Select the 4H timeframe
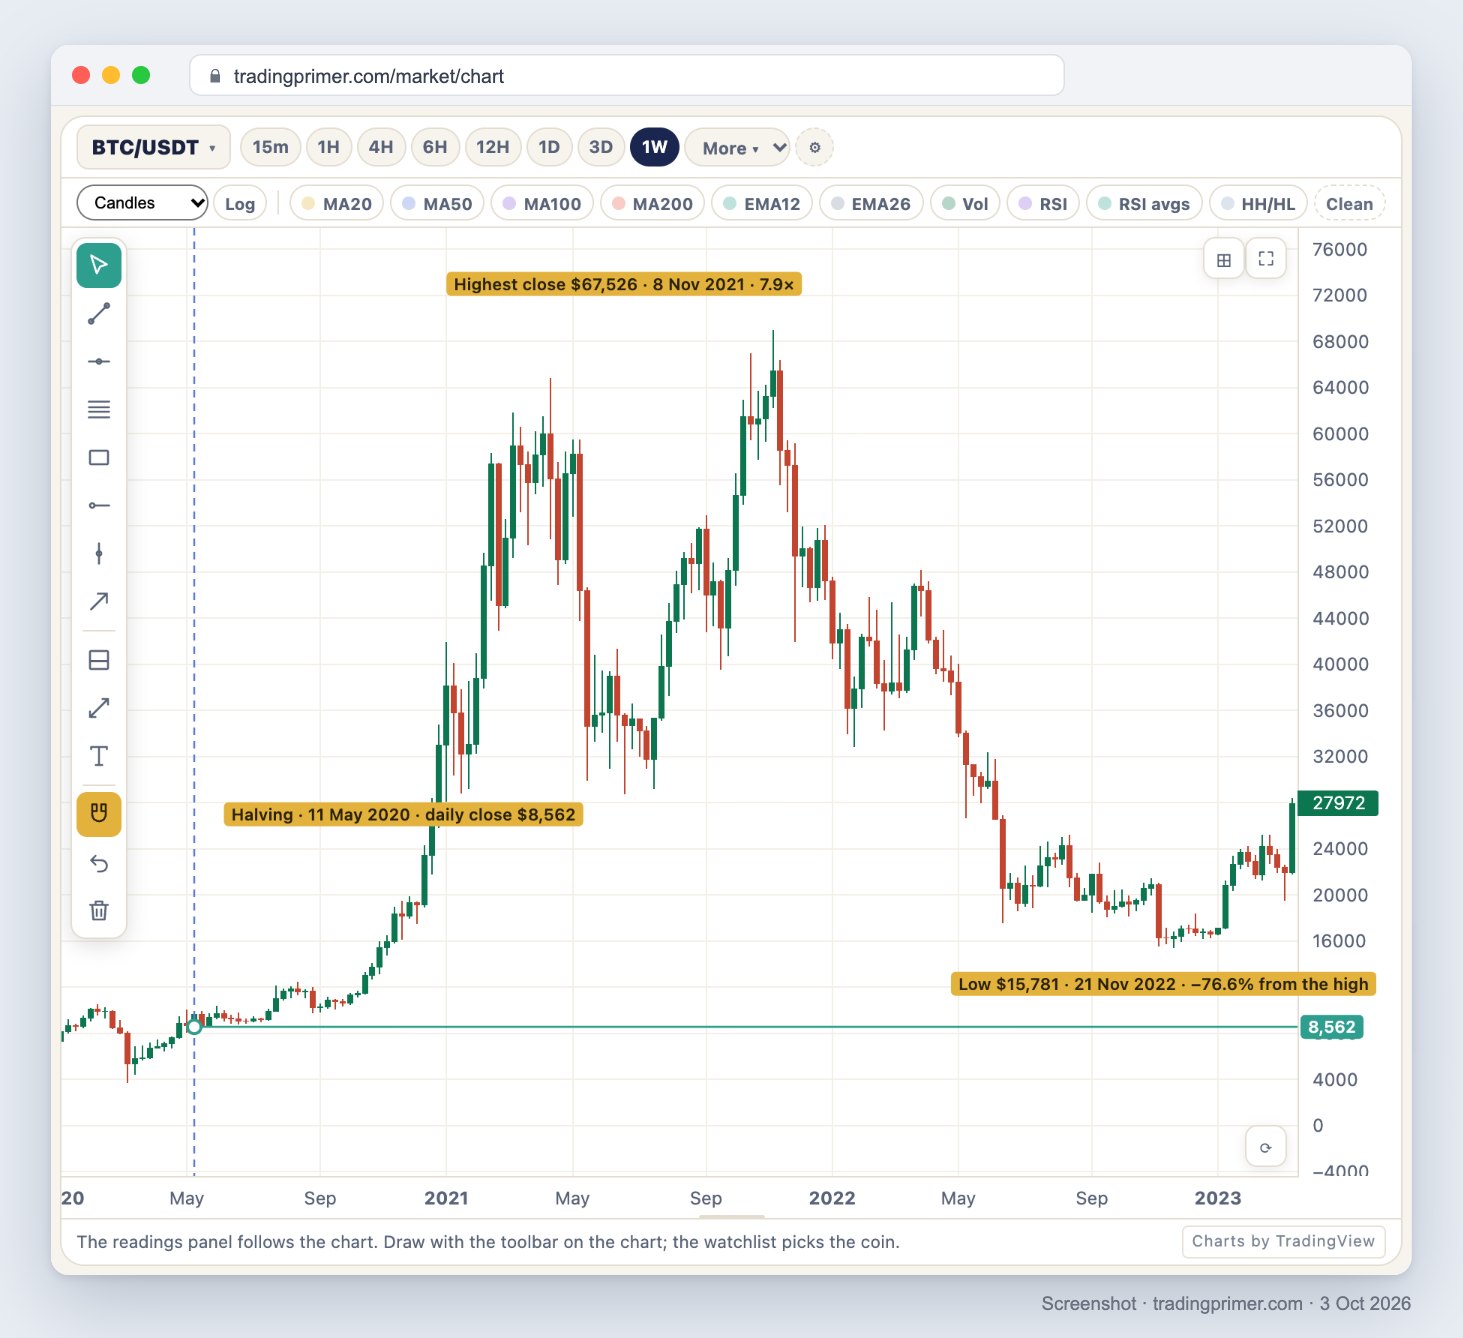Viewport: 1463px width, 1338px height. 381,147
